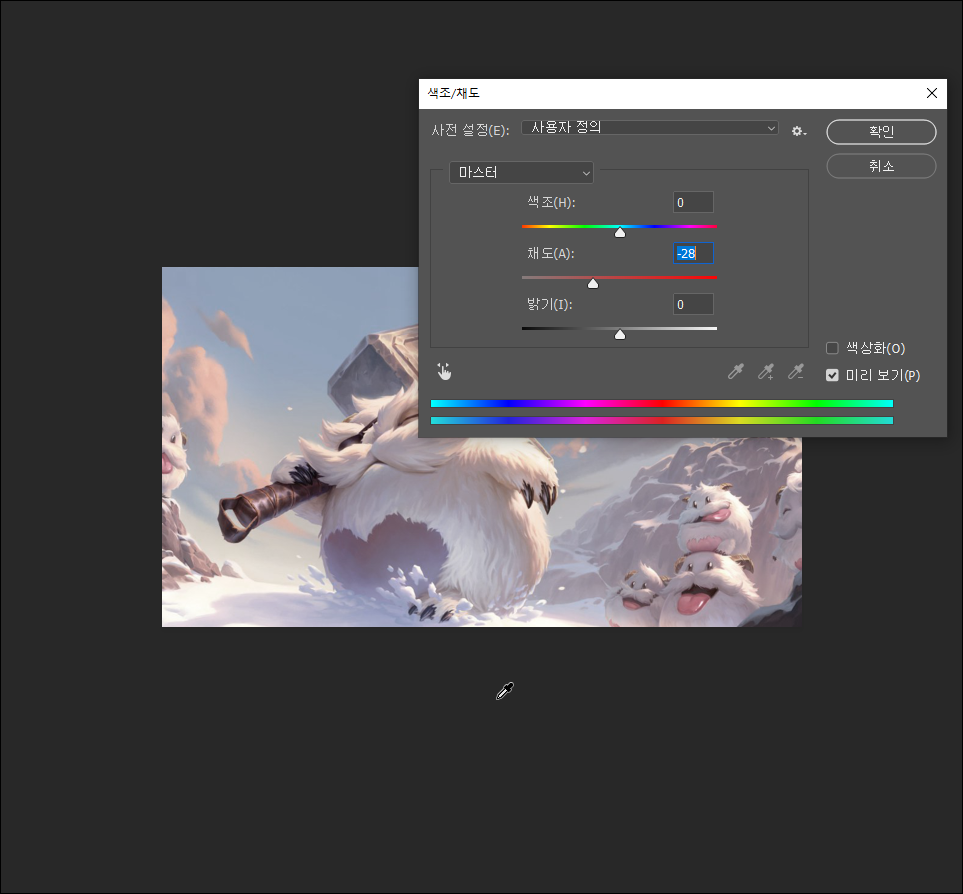The width and height of the screenshot is (963, 894).
Task: Open preset options gear menu
Action: point(798,131)
